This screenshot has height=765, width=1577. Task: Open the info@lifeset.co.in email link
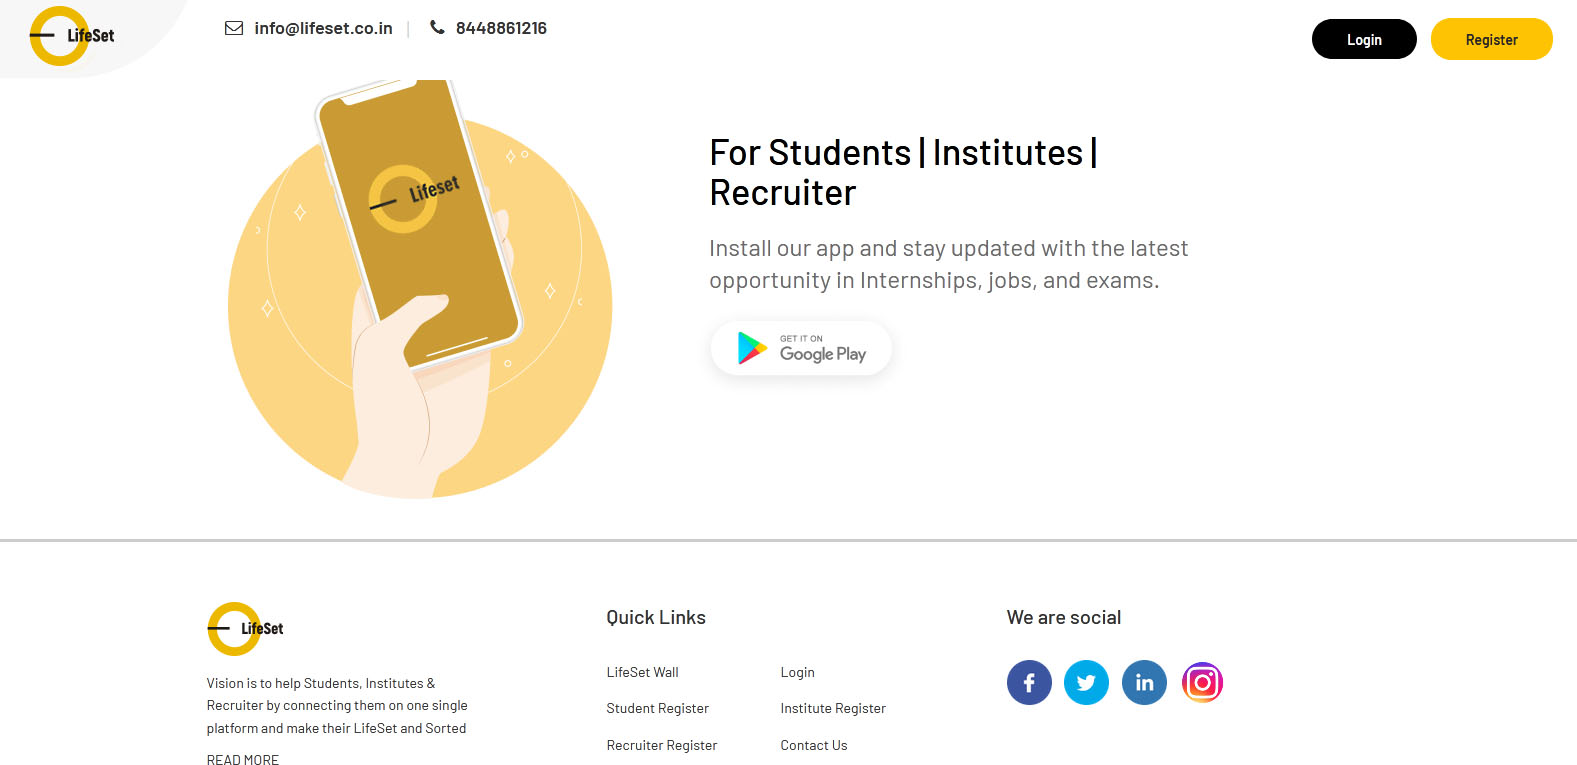click(x=323, y=28)
